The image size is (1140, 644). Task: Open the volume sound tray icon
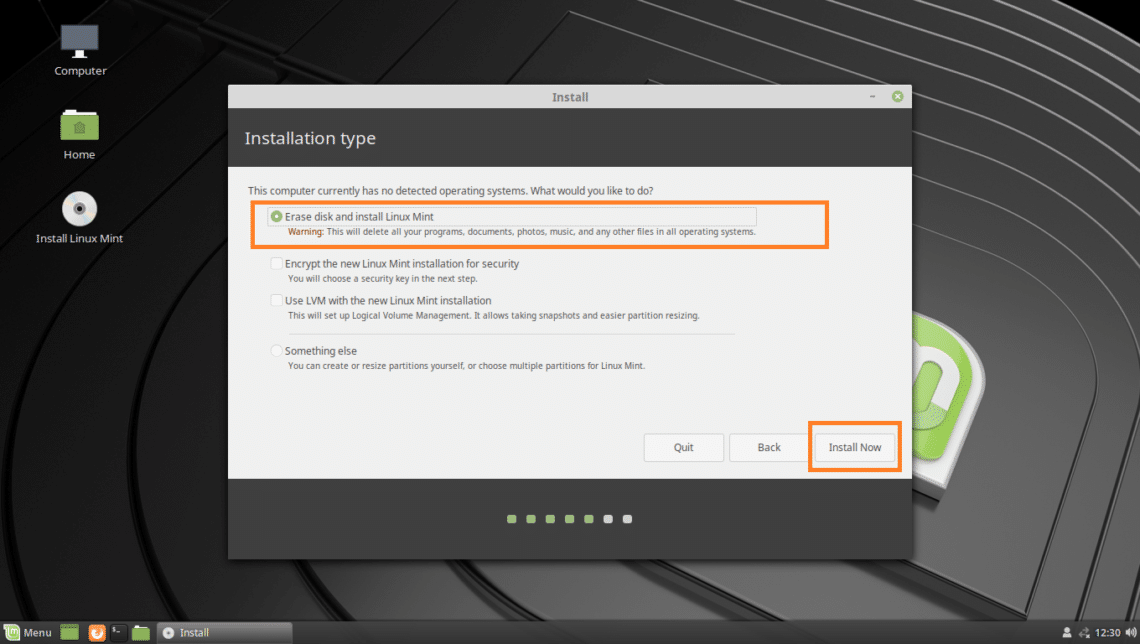tap(1131, 632)
